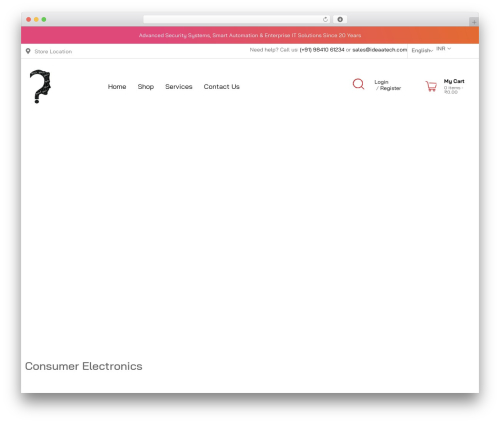Viewport: 500px width, 423px height.
Task: Email sales@ideaatech.com link
Action: point(380,50)
